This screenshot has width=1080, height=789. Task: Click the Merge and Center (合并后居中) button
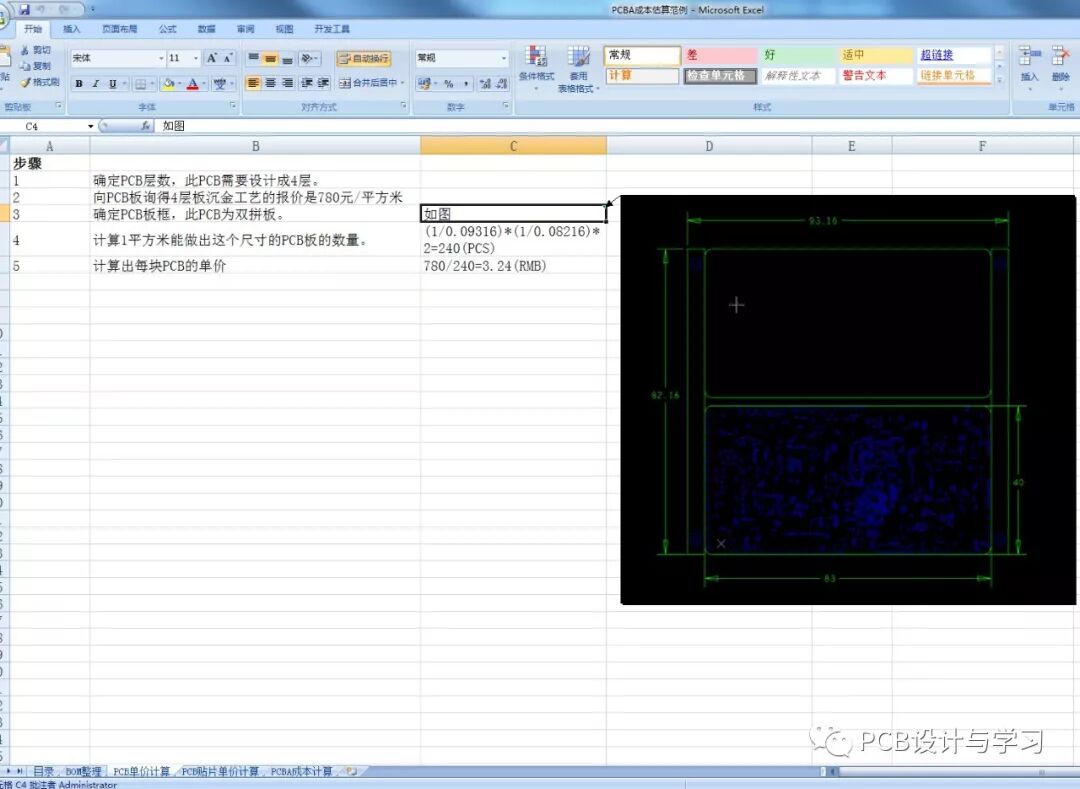[372, 84]
